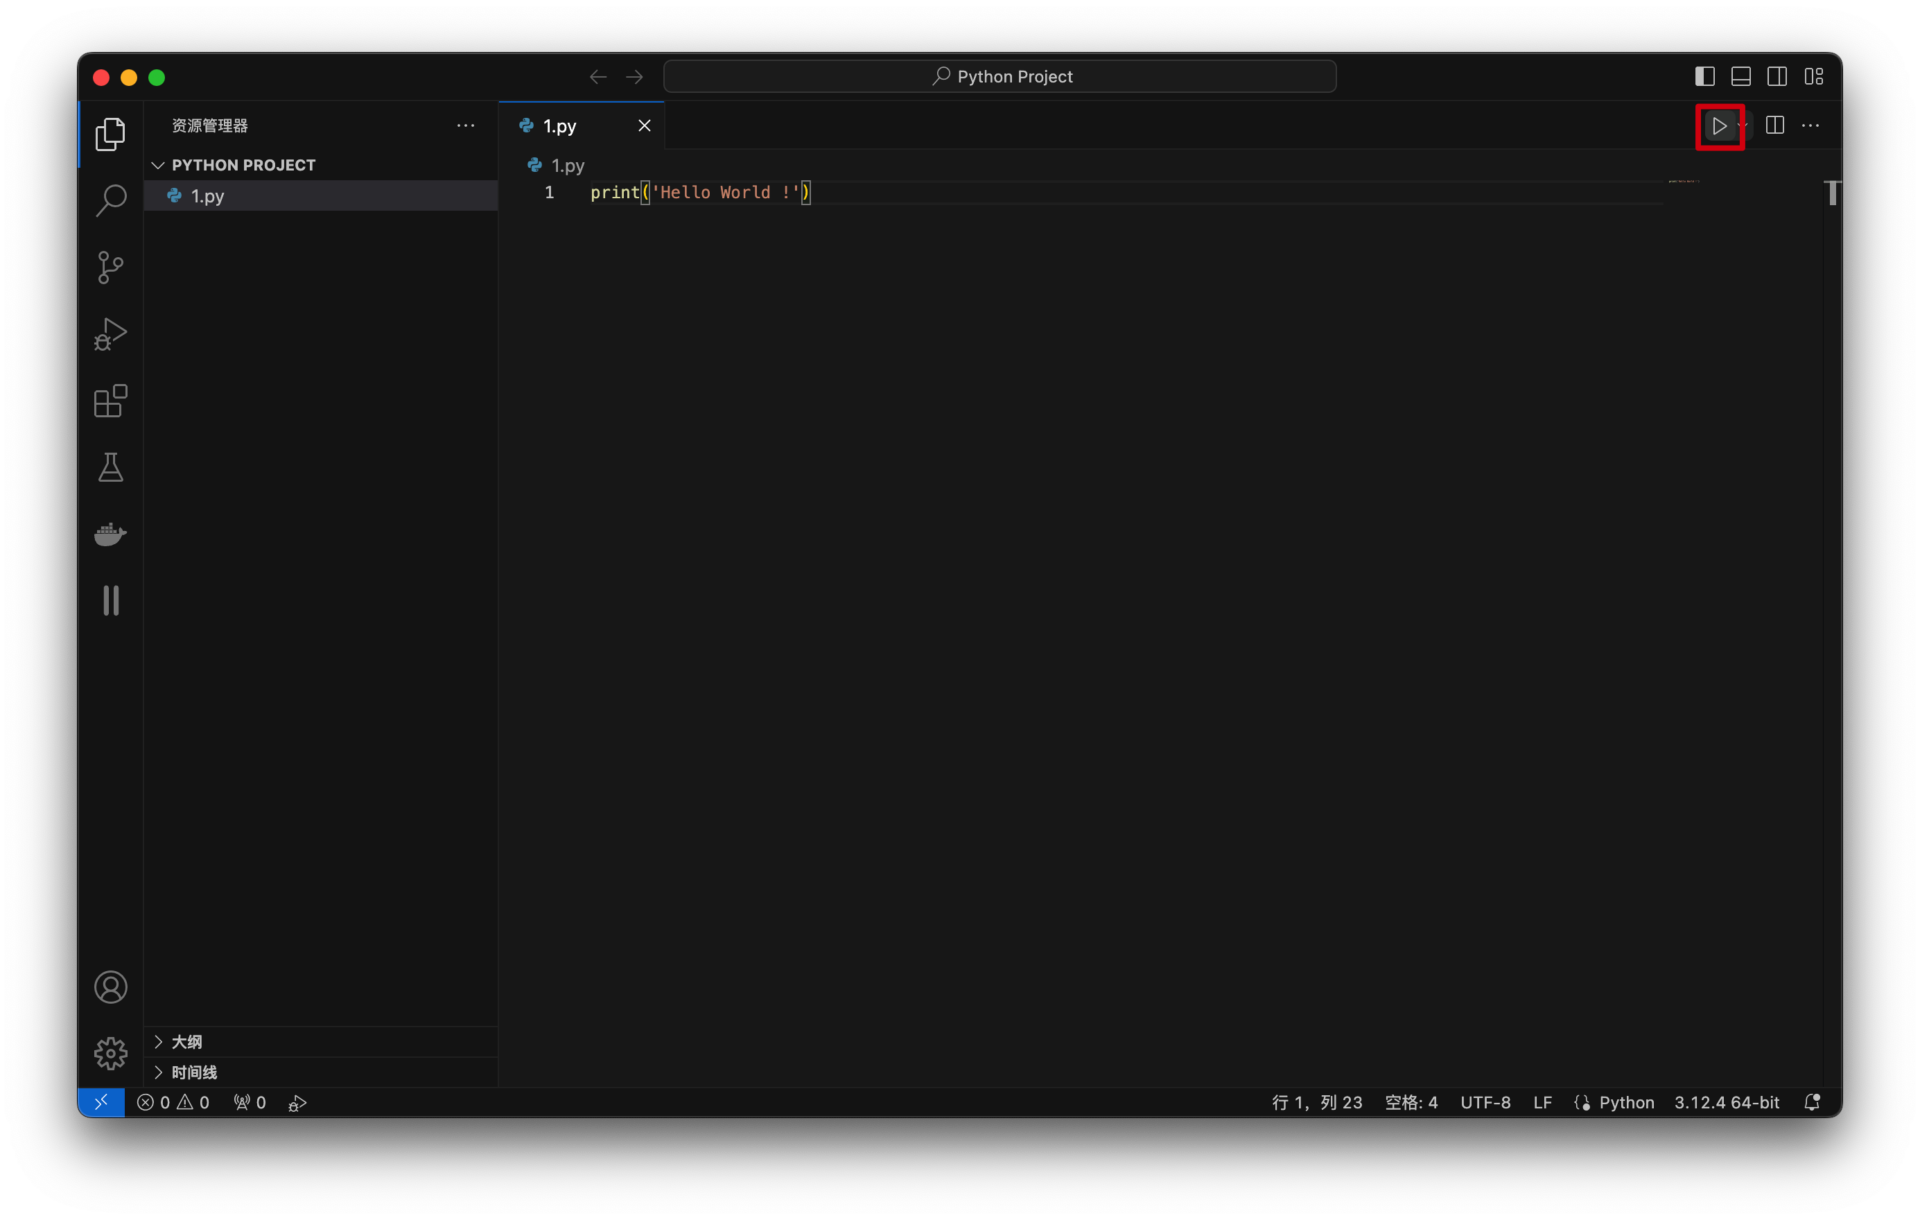
Task: Toggle the bottom panel visibility
Action: click(1741, 77)
